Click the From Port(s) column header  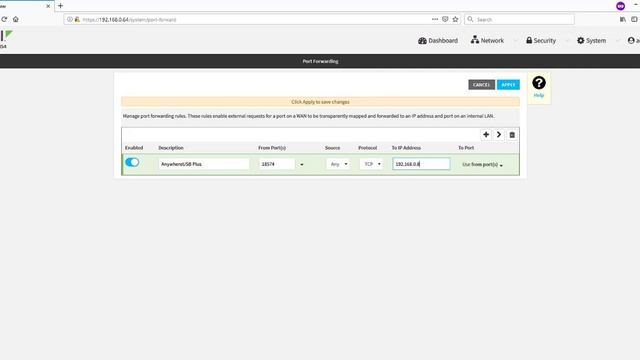272,148
